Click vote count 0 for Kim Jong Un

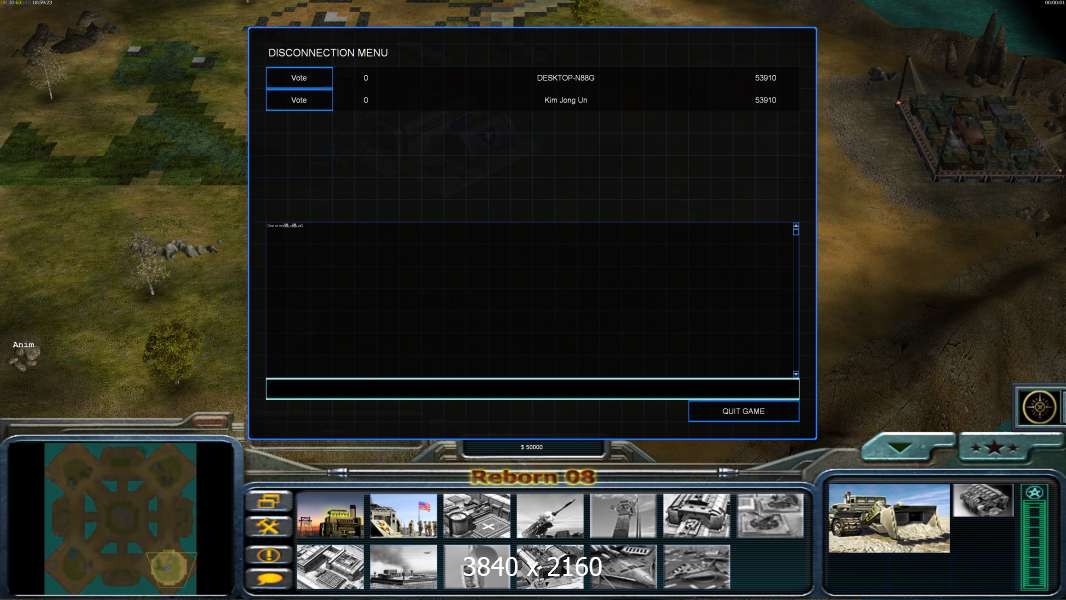[x=366, y=100]
